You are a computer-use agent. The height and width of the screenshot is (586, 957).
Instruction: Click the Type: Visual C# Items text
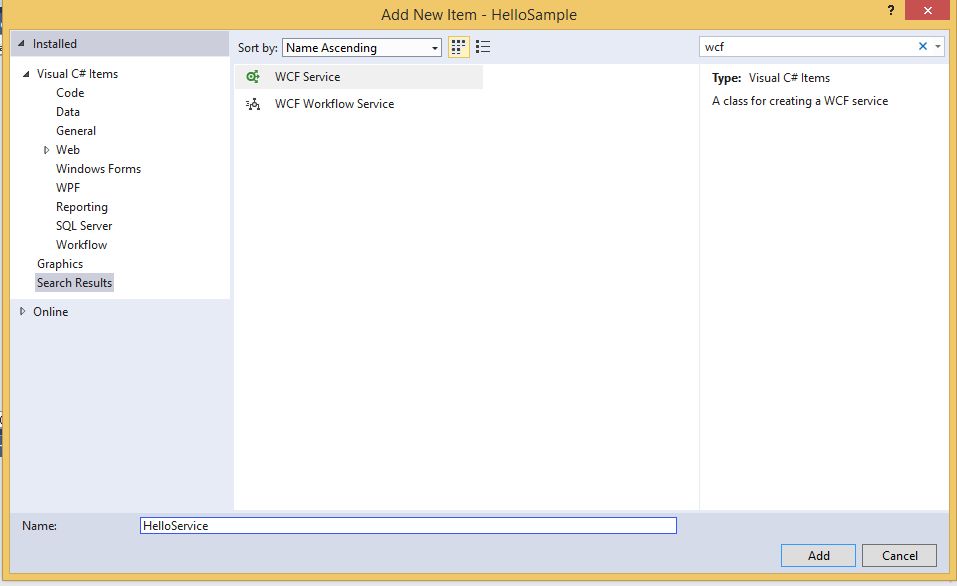[771, 78]
